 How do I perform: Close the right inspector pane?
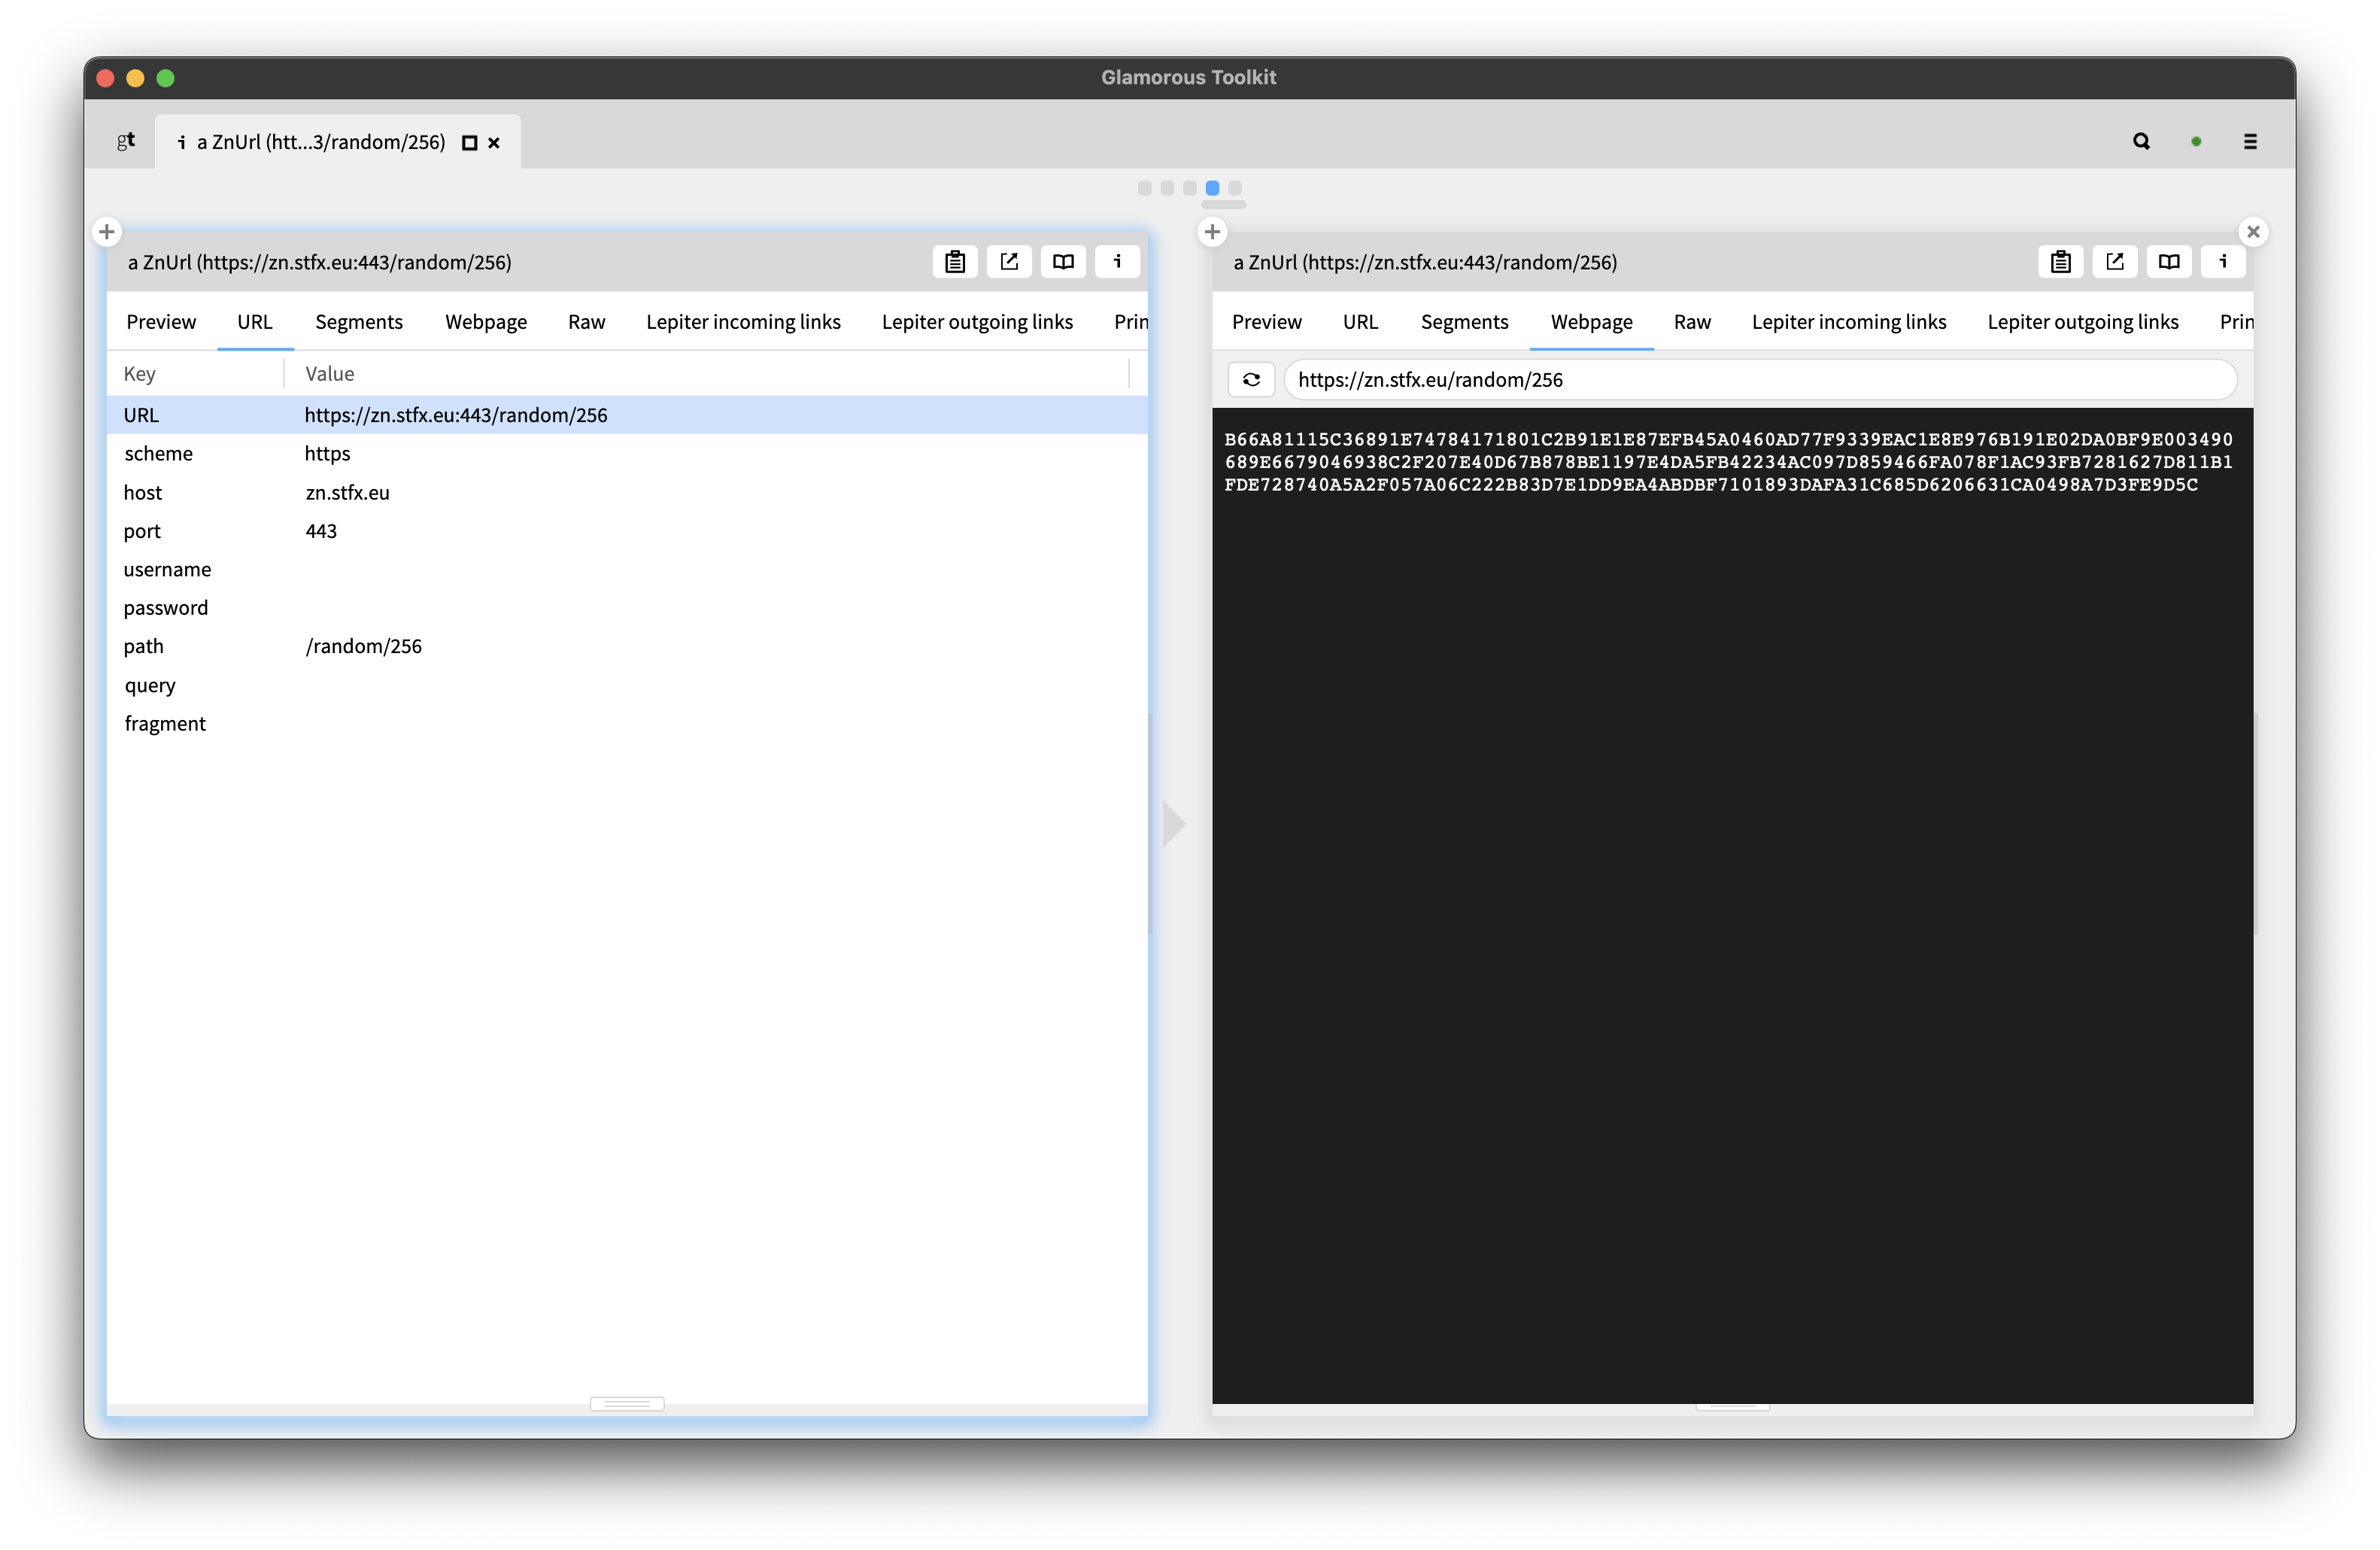click(x=2253, y=232)
